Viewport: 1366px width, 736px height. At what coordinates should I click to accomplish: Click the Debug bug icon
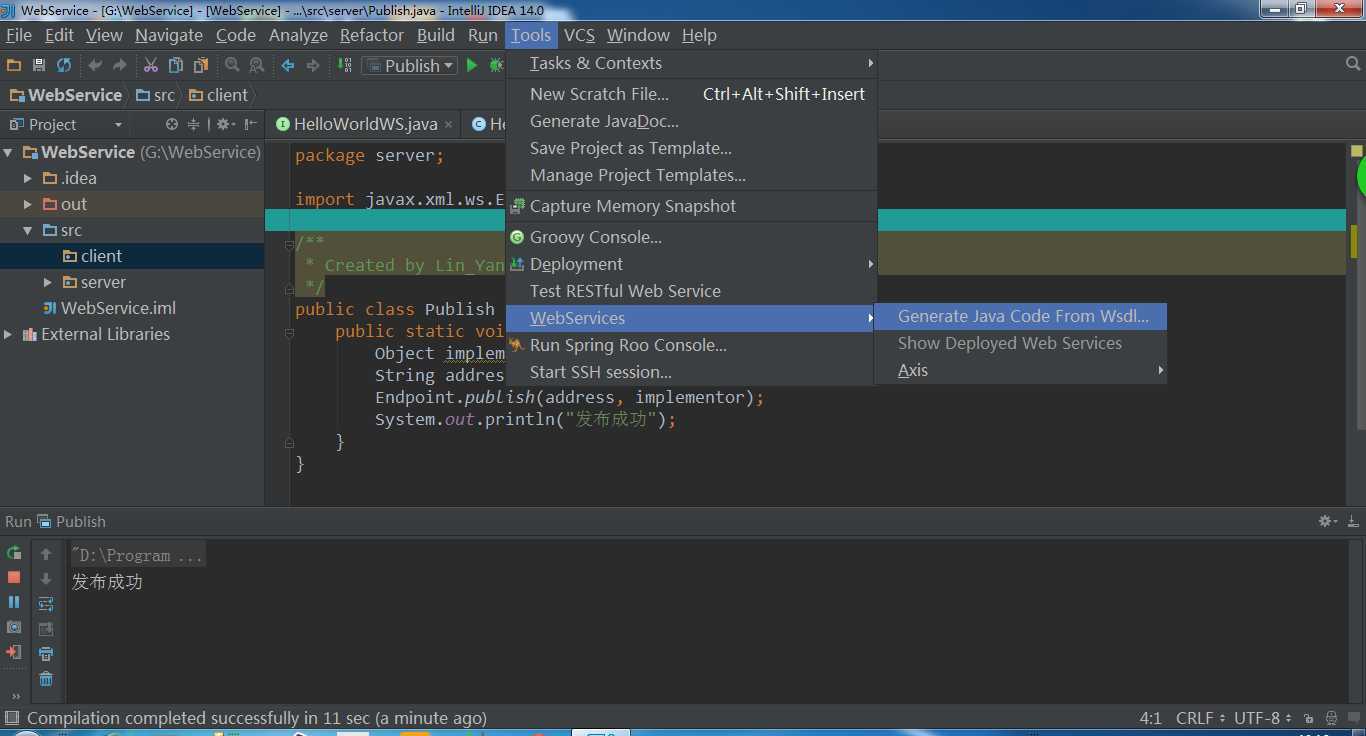tap(496, 65)
